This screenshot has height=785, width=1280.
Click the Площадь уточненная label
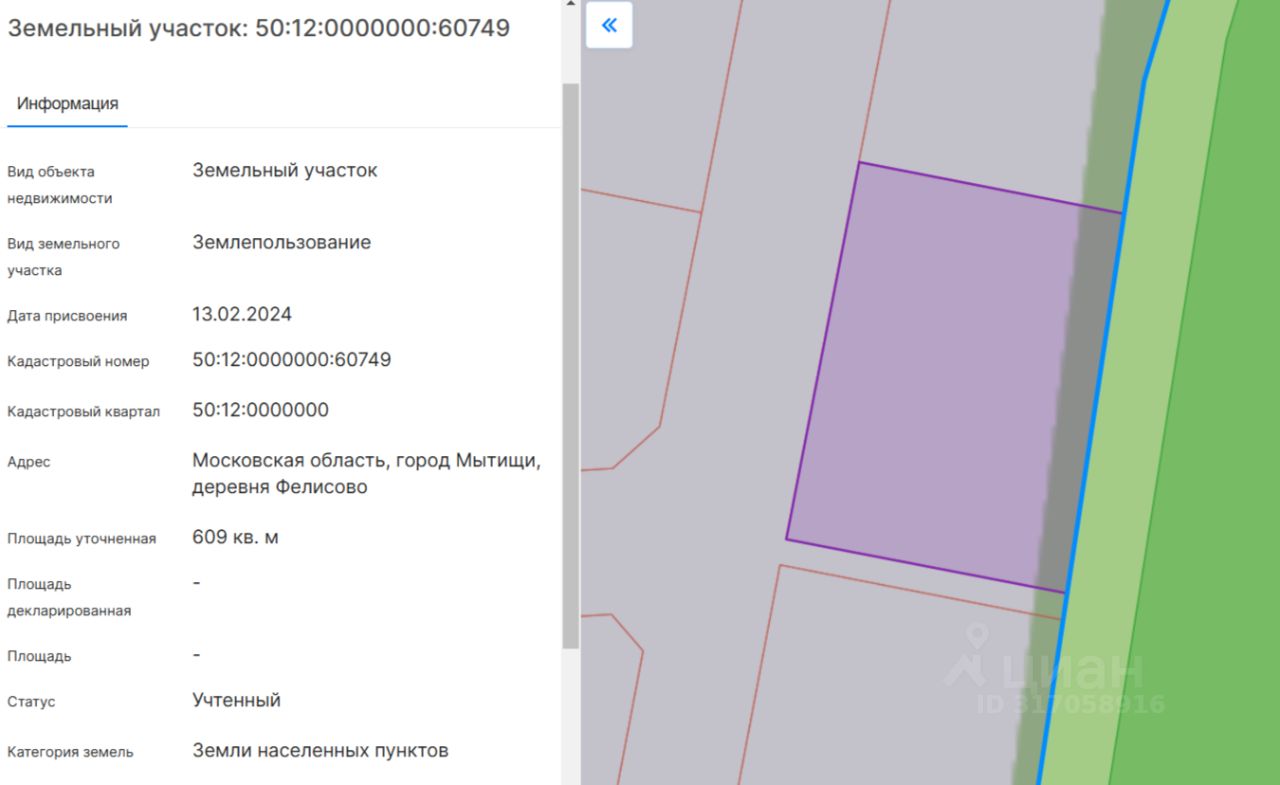pos(82,538)
